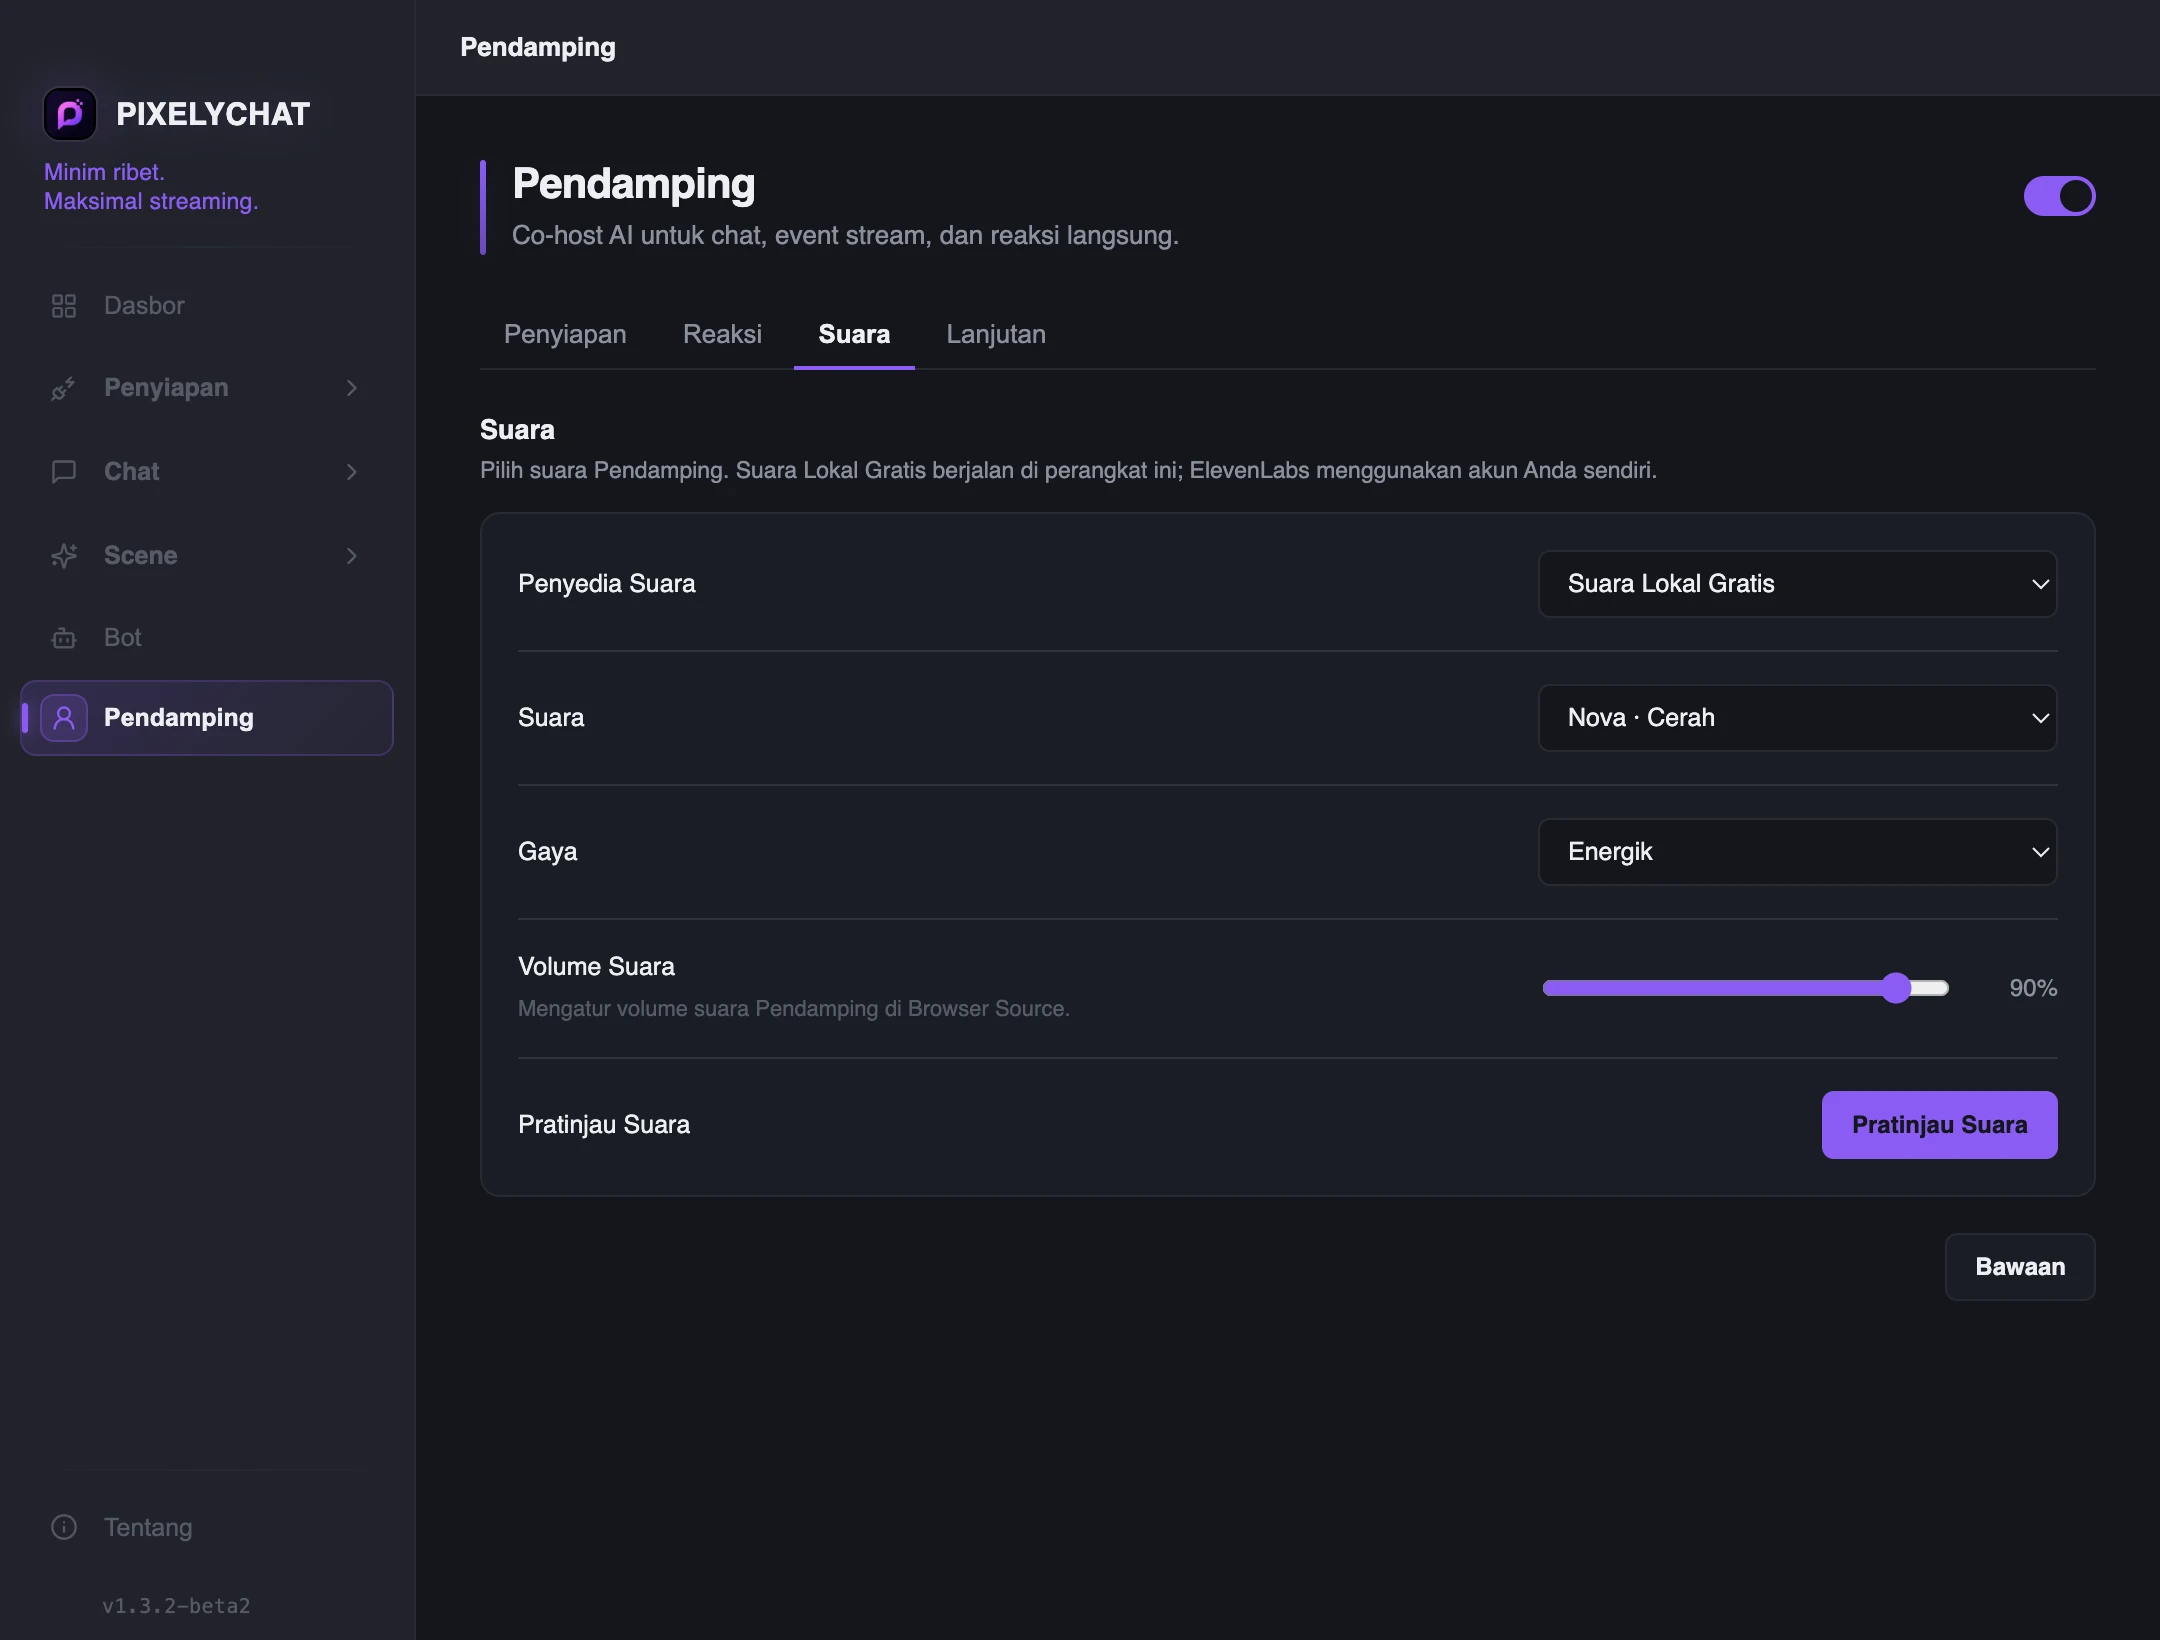2160x1640 pixels.
Task: Open Dasbor grid icon in sidebar
Action: [x=64, y=306]
